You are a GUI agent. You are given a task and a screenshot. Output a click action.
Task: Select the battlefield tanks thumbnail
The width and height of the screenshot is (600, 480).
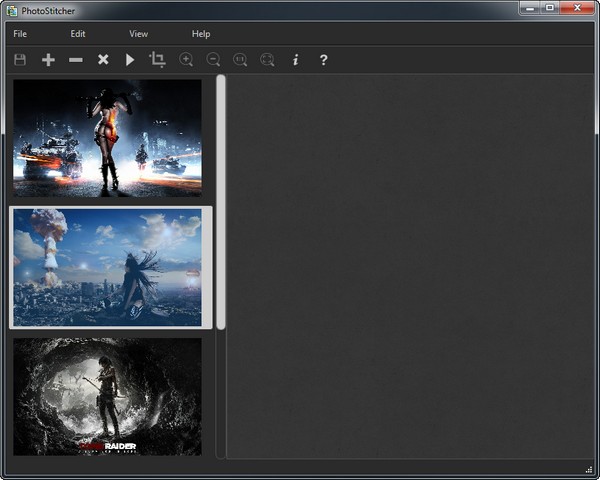pyautogui.click(x=107, y=138)
